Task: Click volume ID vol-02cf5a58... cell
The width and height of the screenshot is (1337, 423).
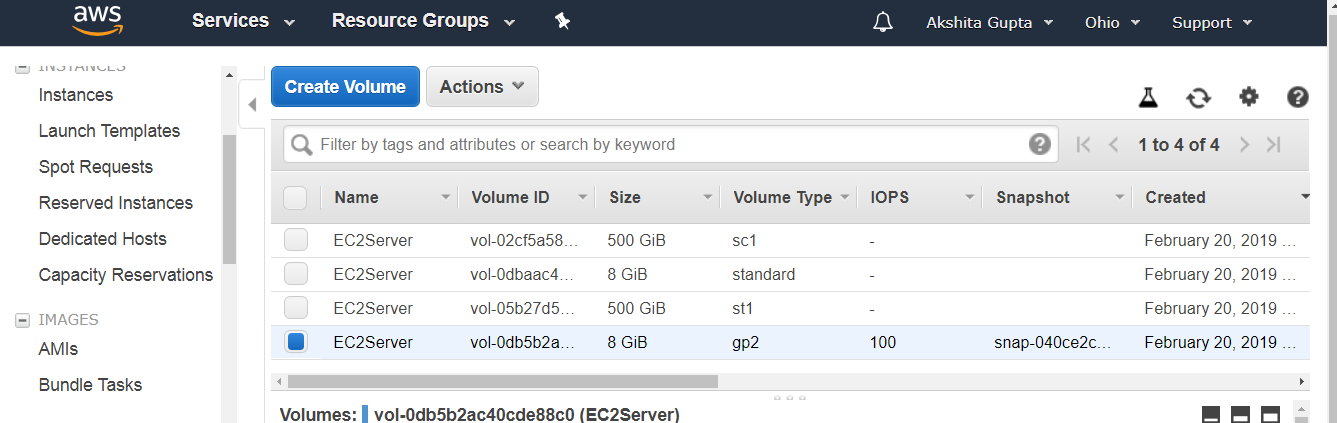Action: click(524, 240)
